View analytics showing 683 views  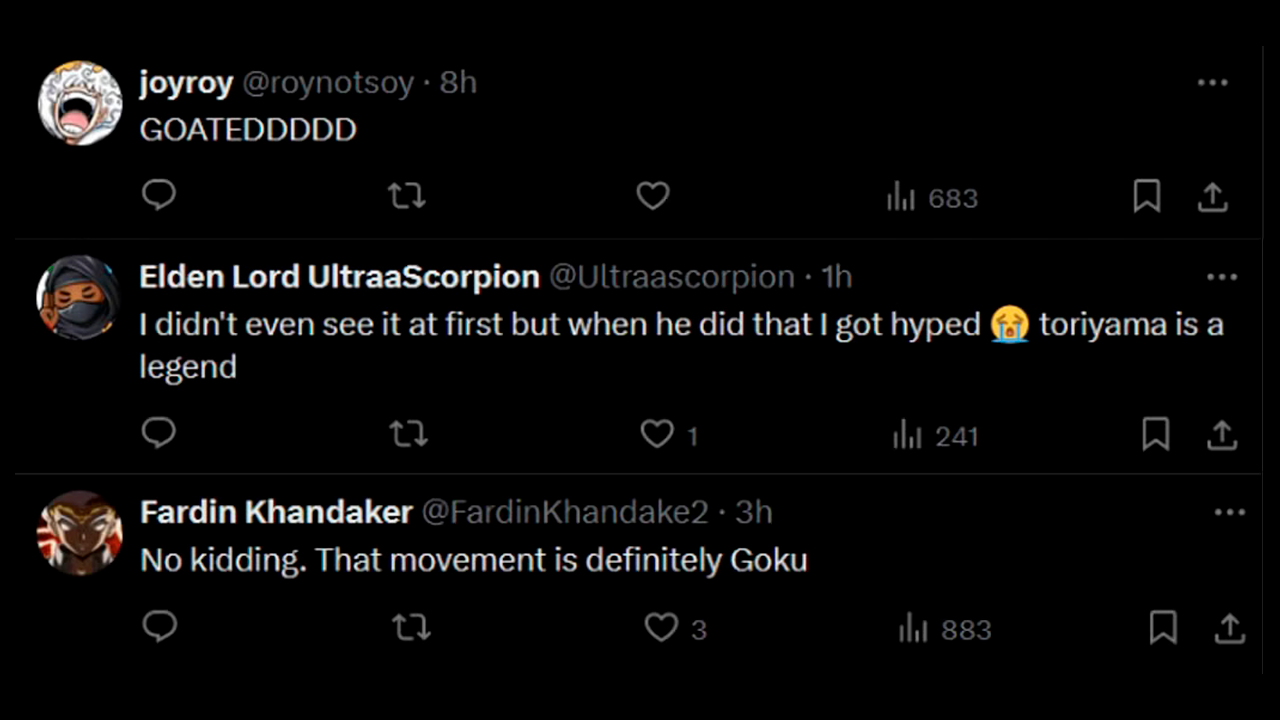click(932, 198)
